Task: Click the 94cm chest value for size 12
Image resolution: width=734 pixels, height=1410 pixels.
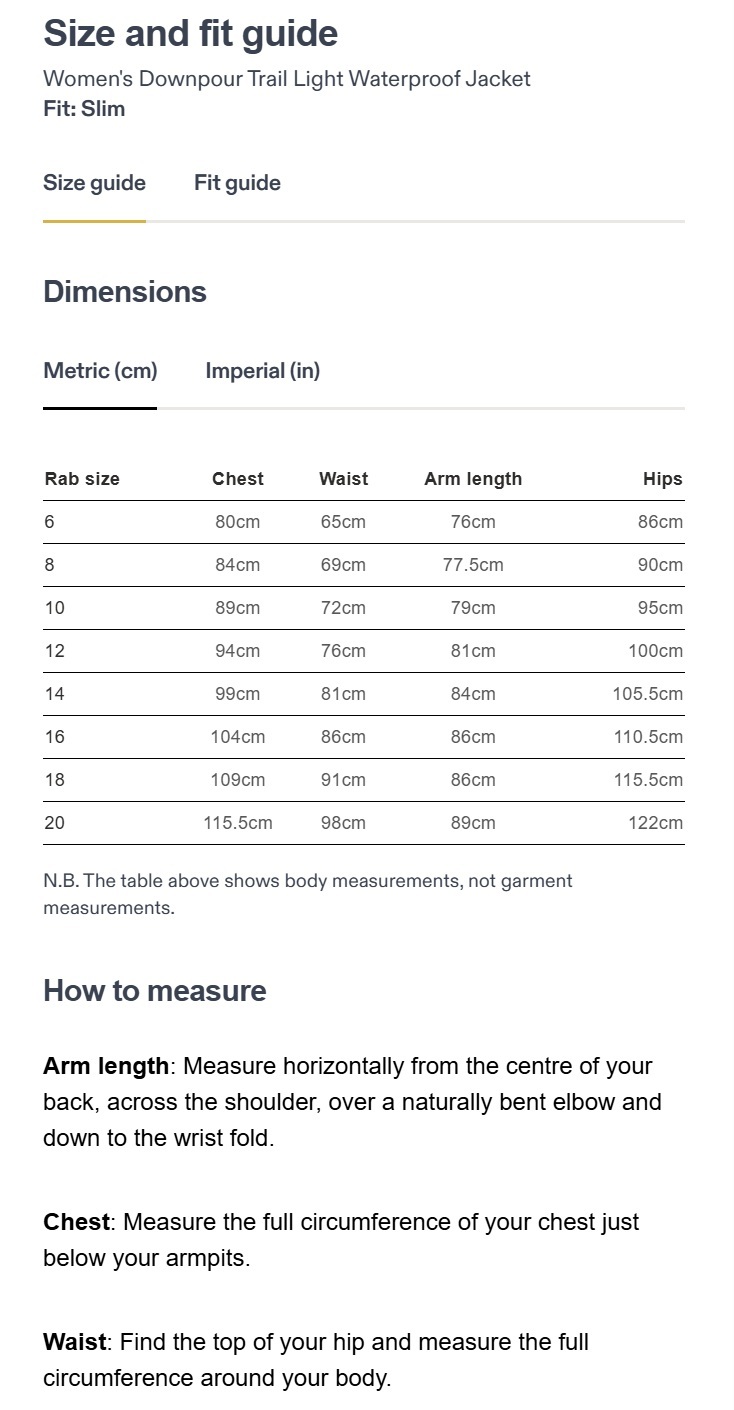Action: tap(238, 651)
